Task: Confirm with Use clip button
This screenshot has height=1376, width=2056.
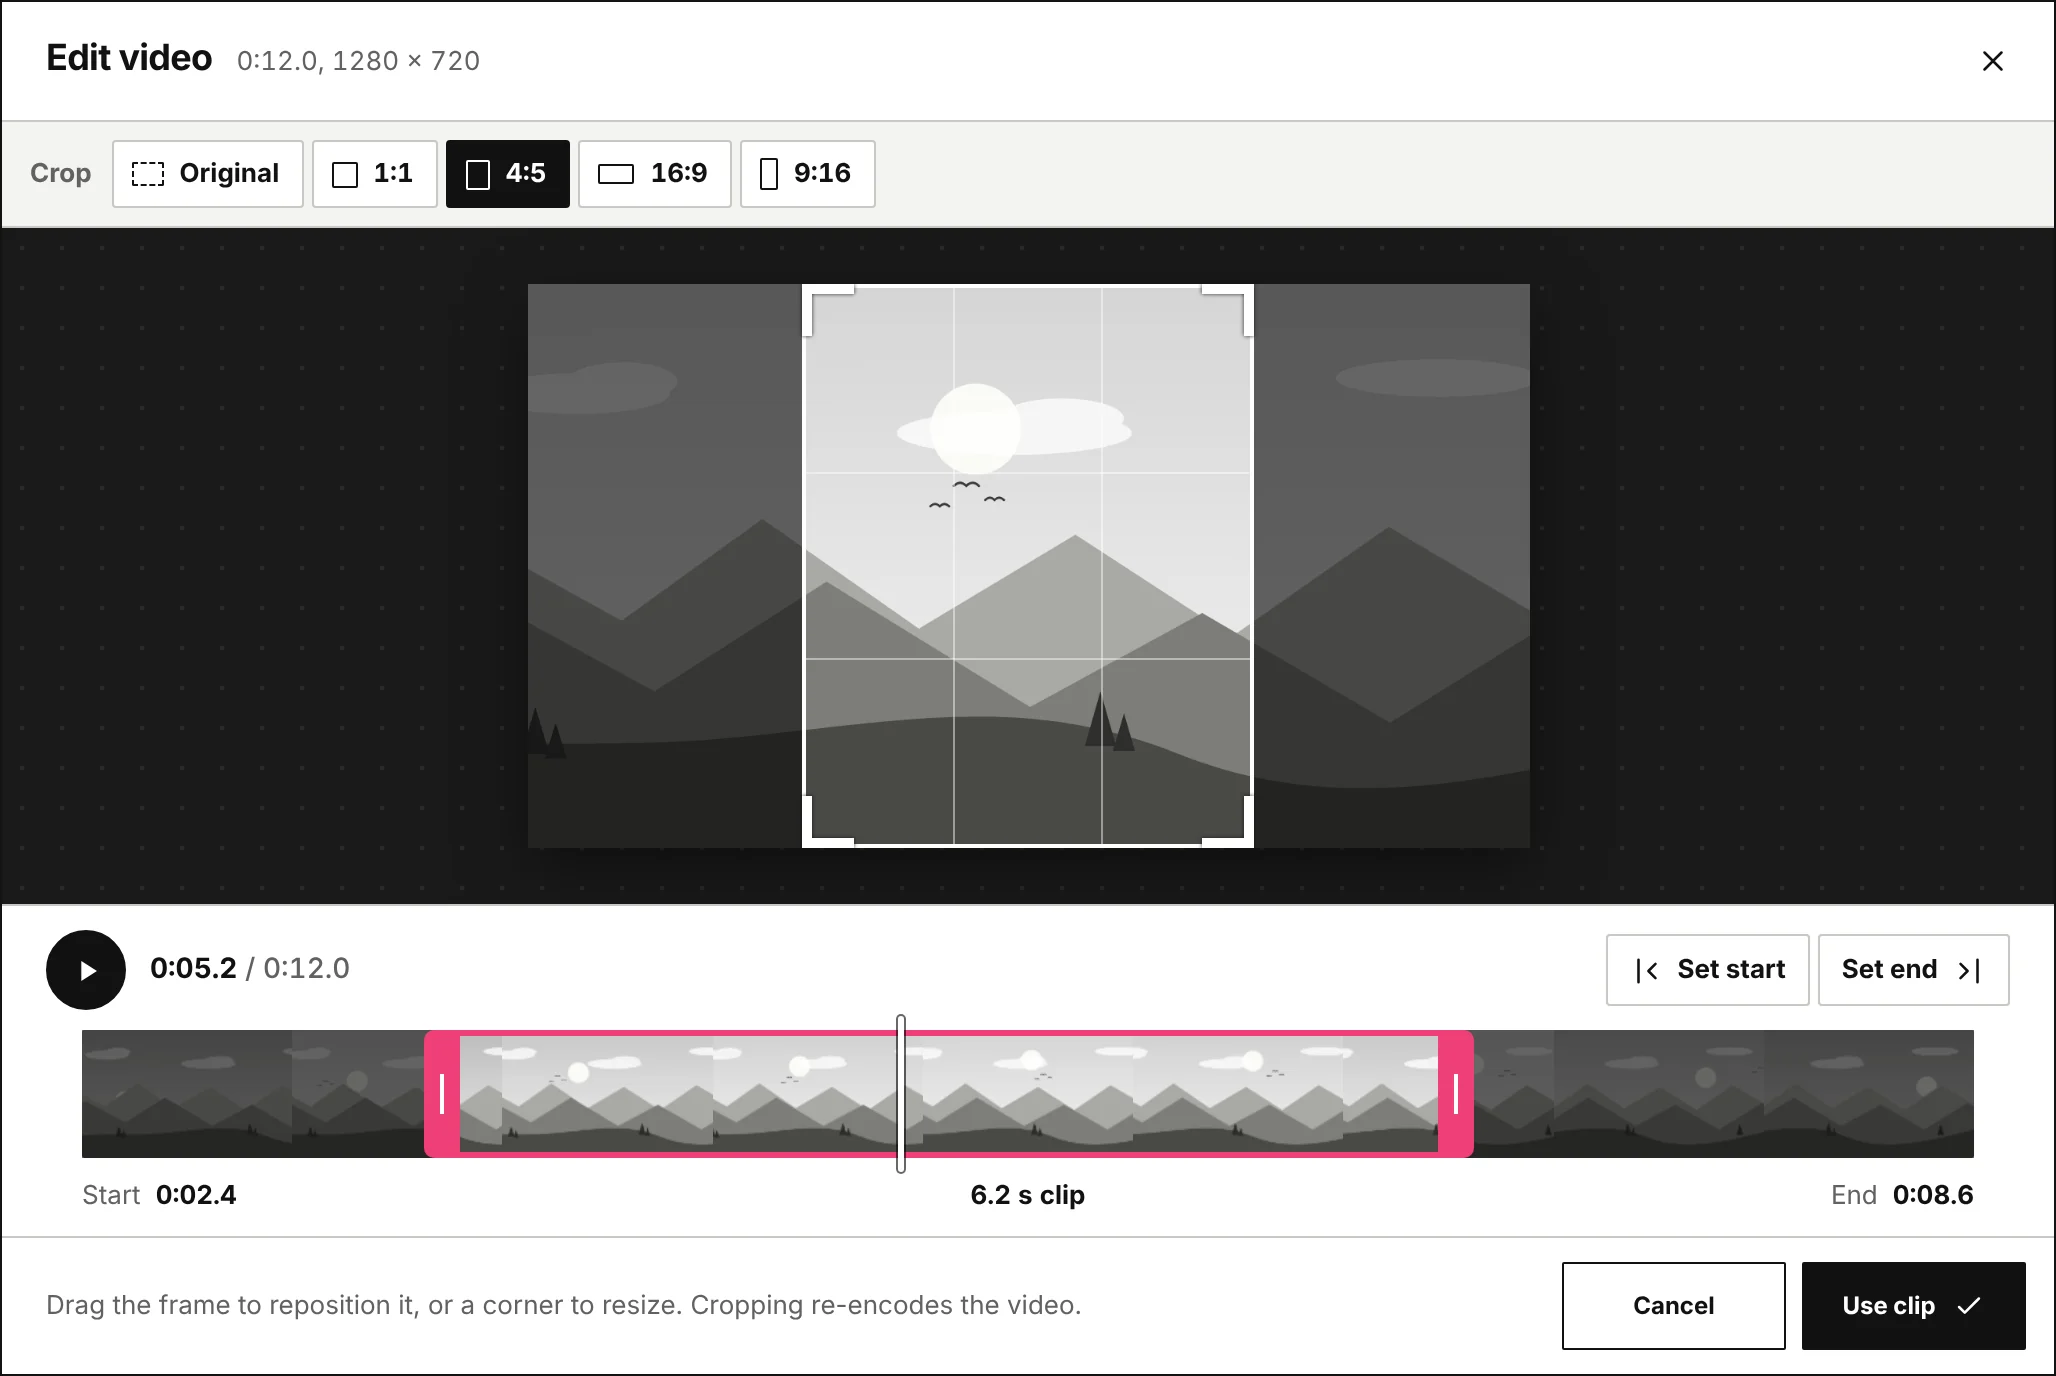Action: click(1913, 1306)
